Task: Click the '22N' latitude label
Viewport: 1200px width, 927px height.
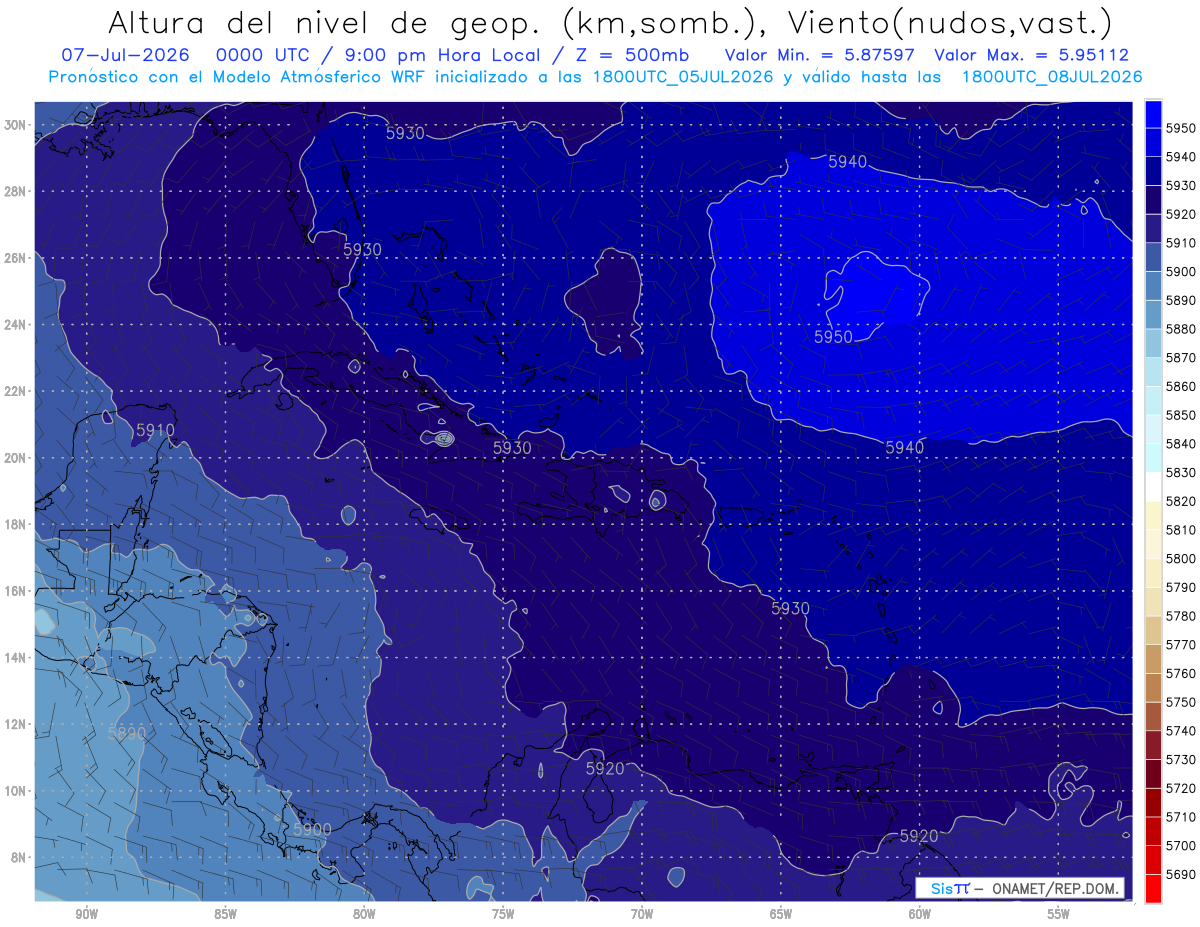Action: pos(16,391)
